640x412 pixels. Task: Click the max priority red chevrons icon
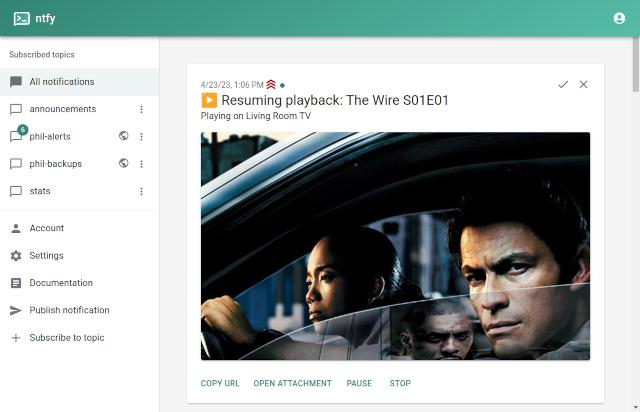coord(271,85)
